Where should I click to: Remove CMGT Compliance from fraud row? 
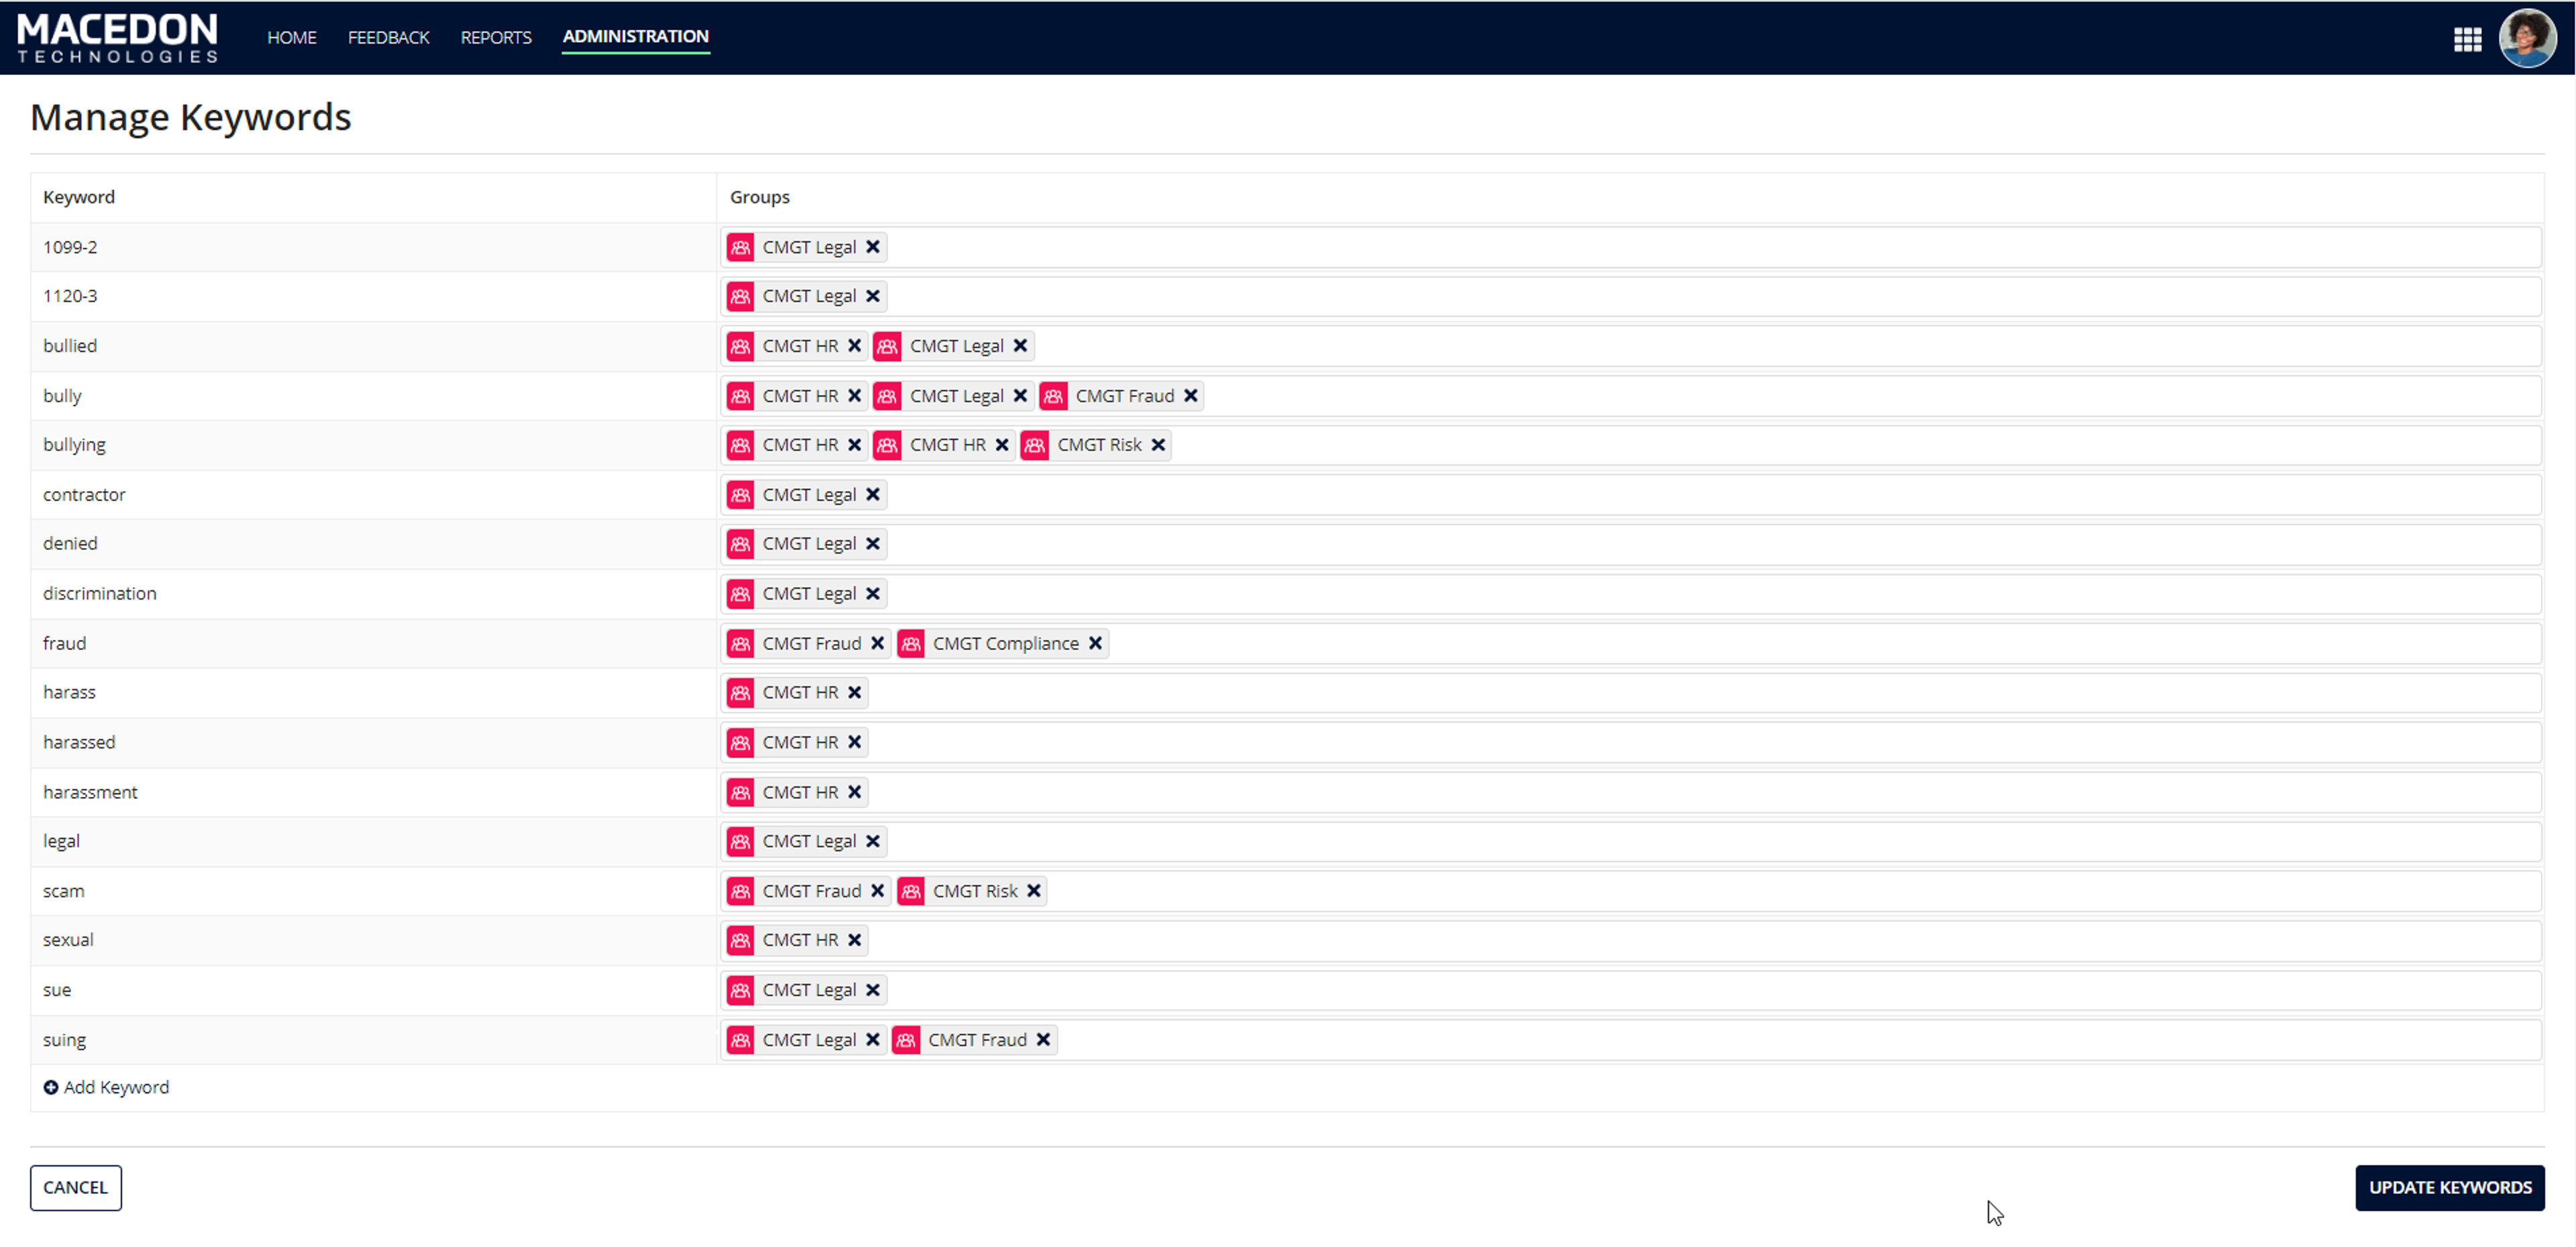pyautogui.click(x=1095, y=644)
